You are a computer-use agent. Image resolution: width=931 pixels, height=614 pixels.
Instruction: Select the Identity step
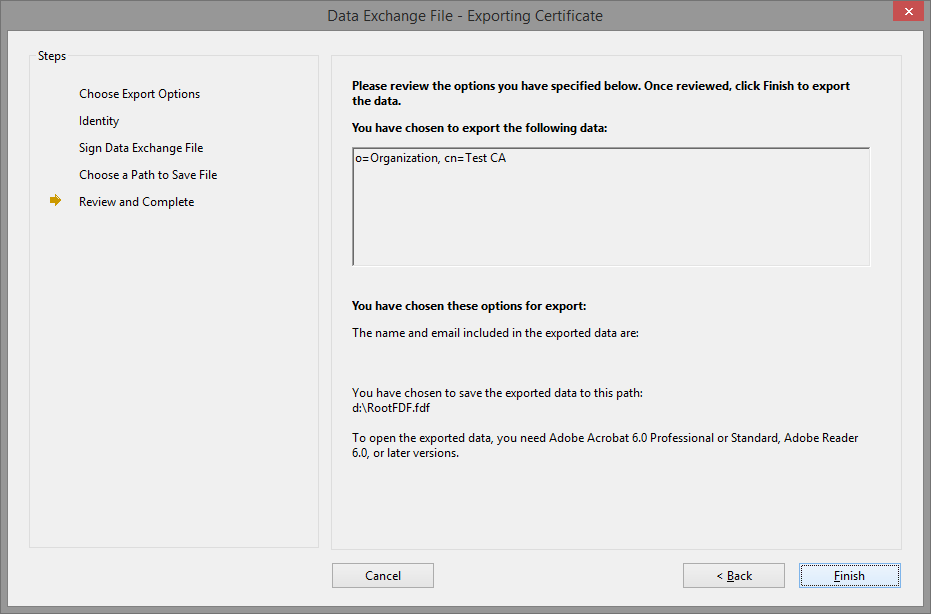tap(99, 121)
